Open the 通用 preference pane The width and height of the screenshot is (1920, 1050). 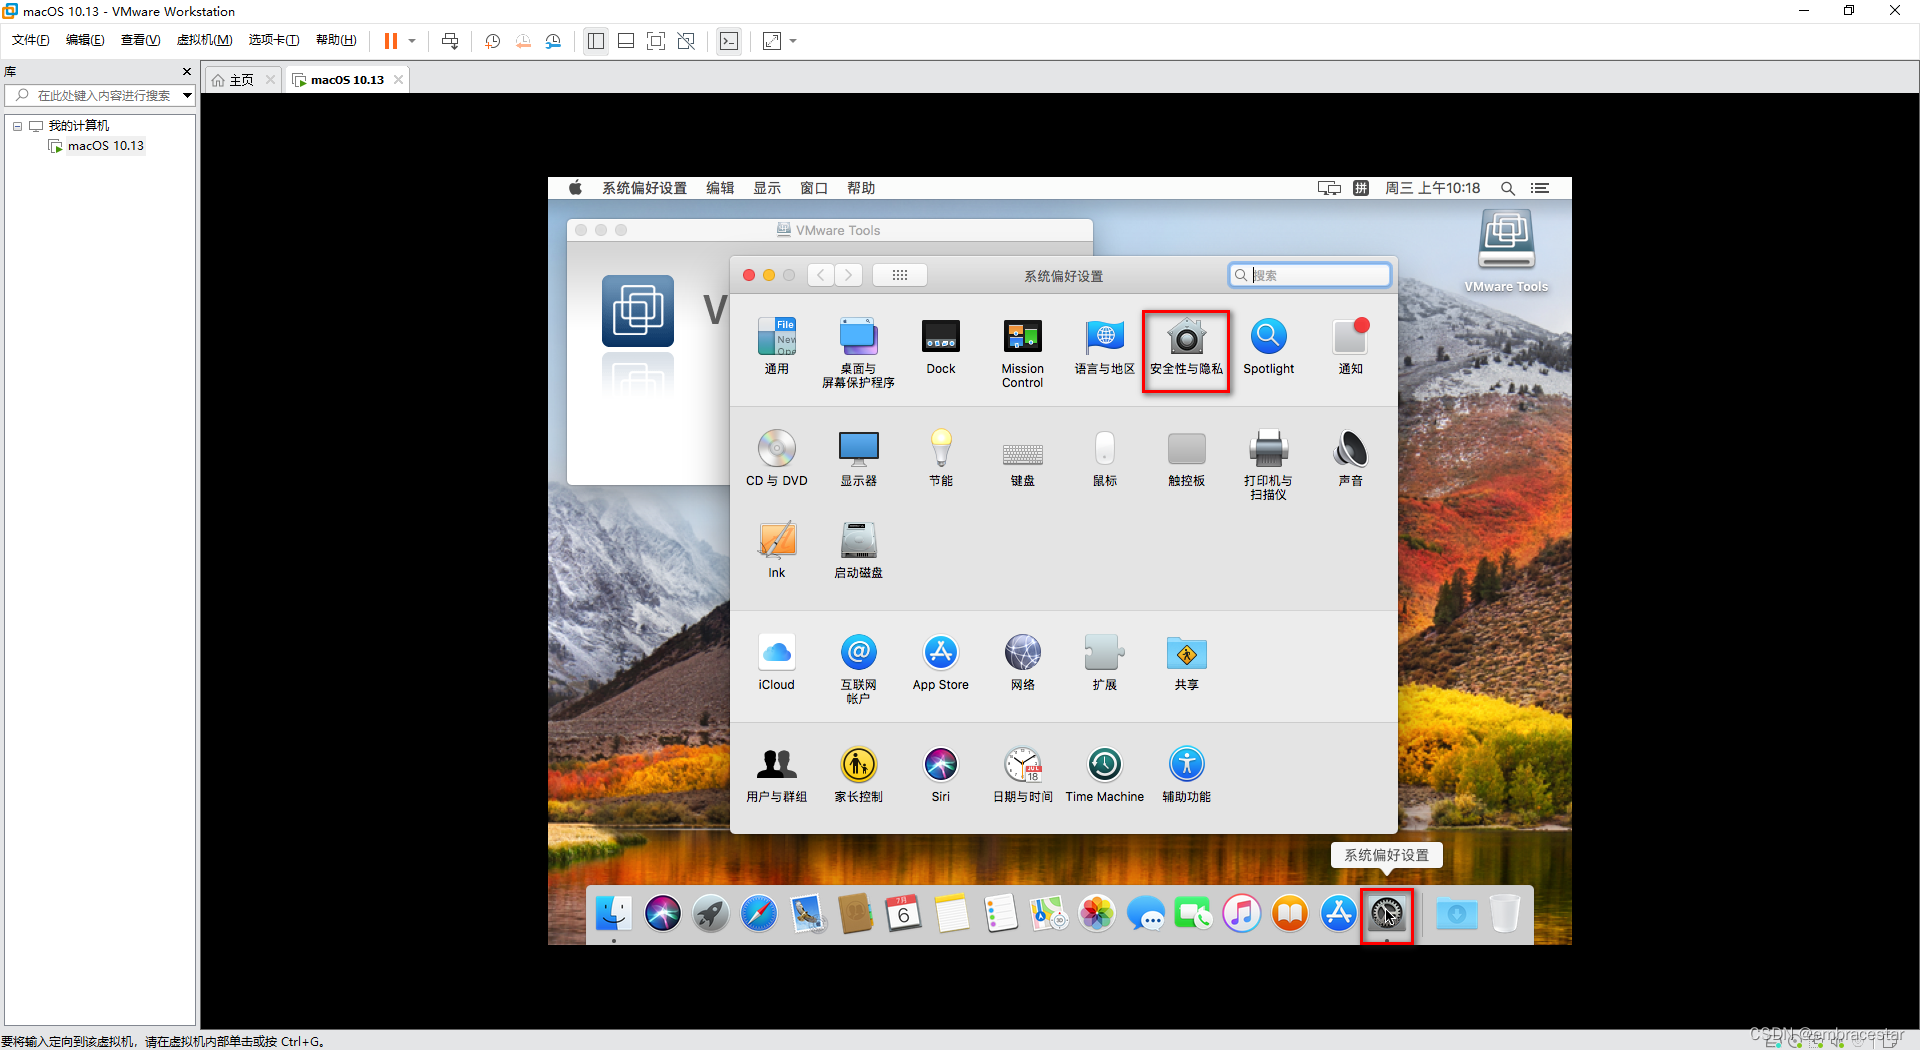(x=777, y=347)
